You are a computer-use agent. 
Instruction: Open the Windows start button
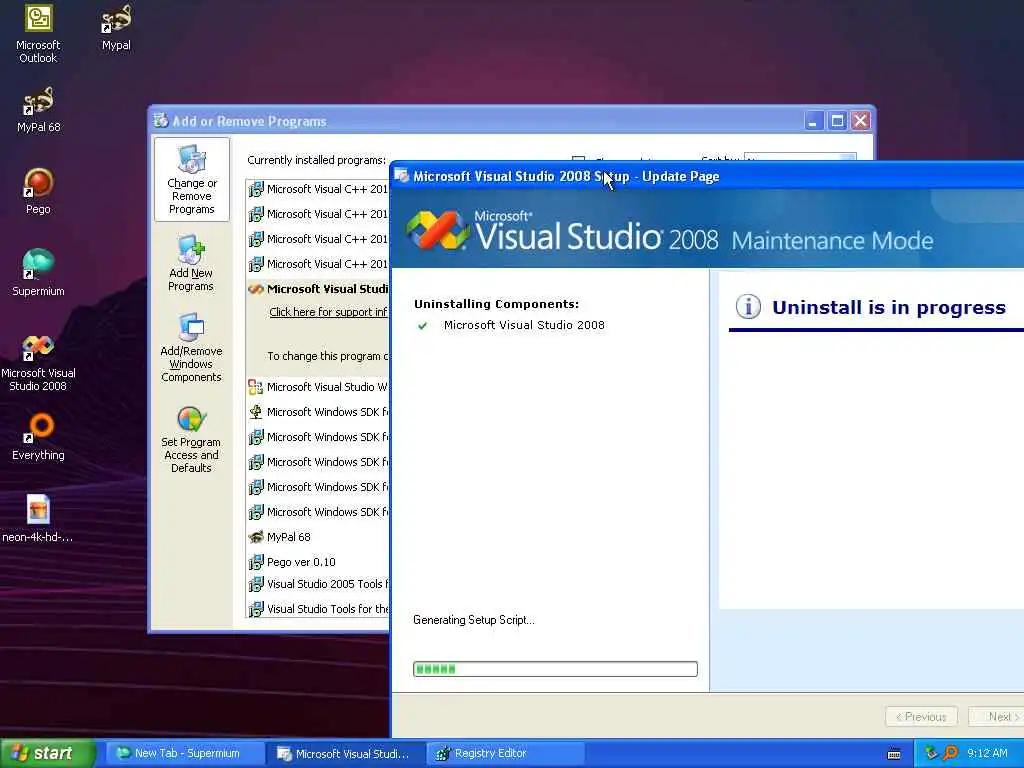[47, 754]
